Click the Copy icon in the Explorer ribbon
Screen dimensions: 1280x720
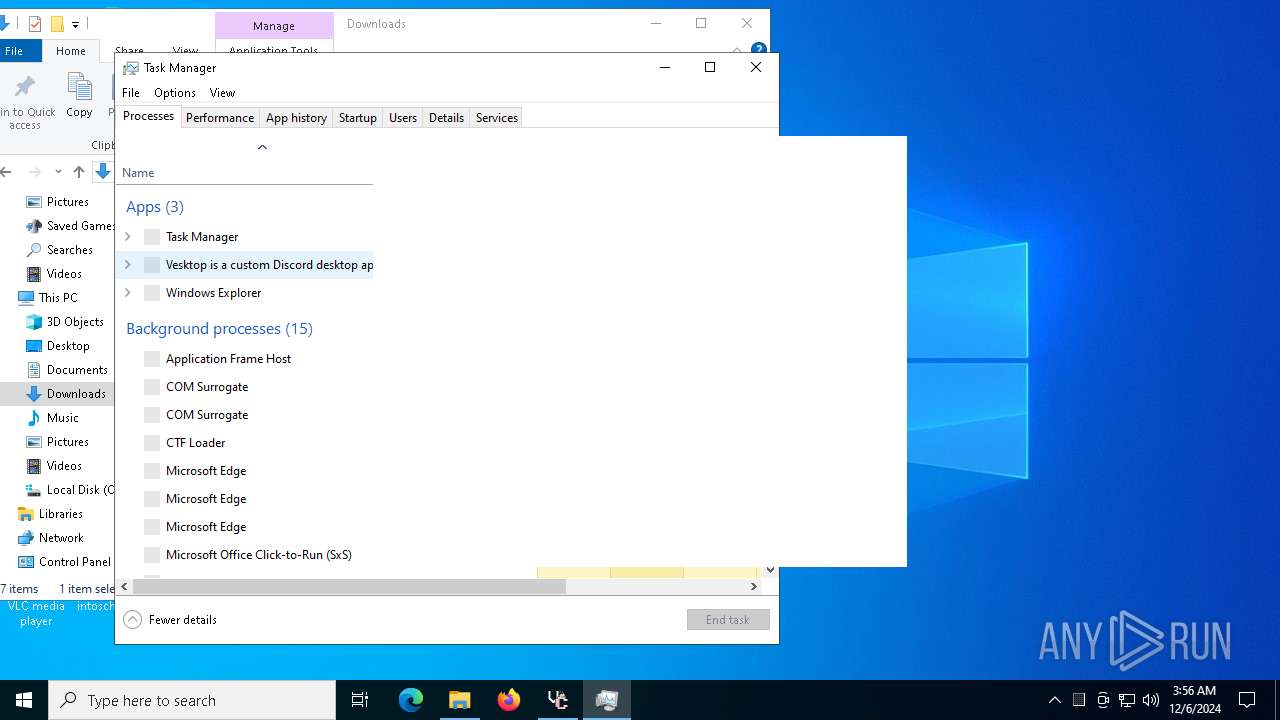click(79, 96)
